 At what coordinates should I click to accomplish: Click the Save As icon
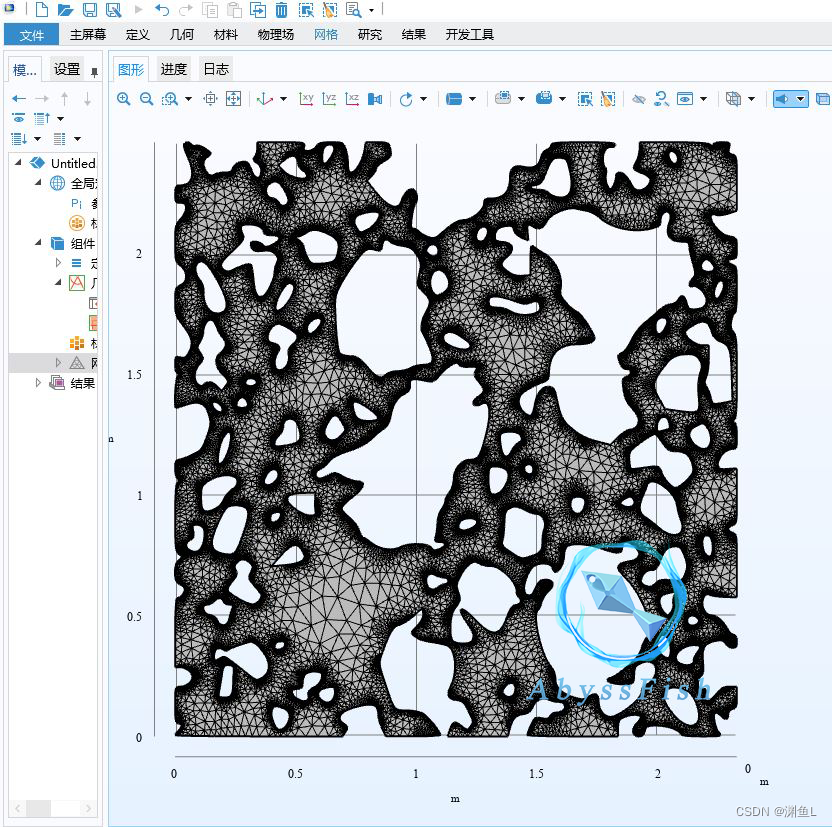click(x=114, y=10)
